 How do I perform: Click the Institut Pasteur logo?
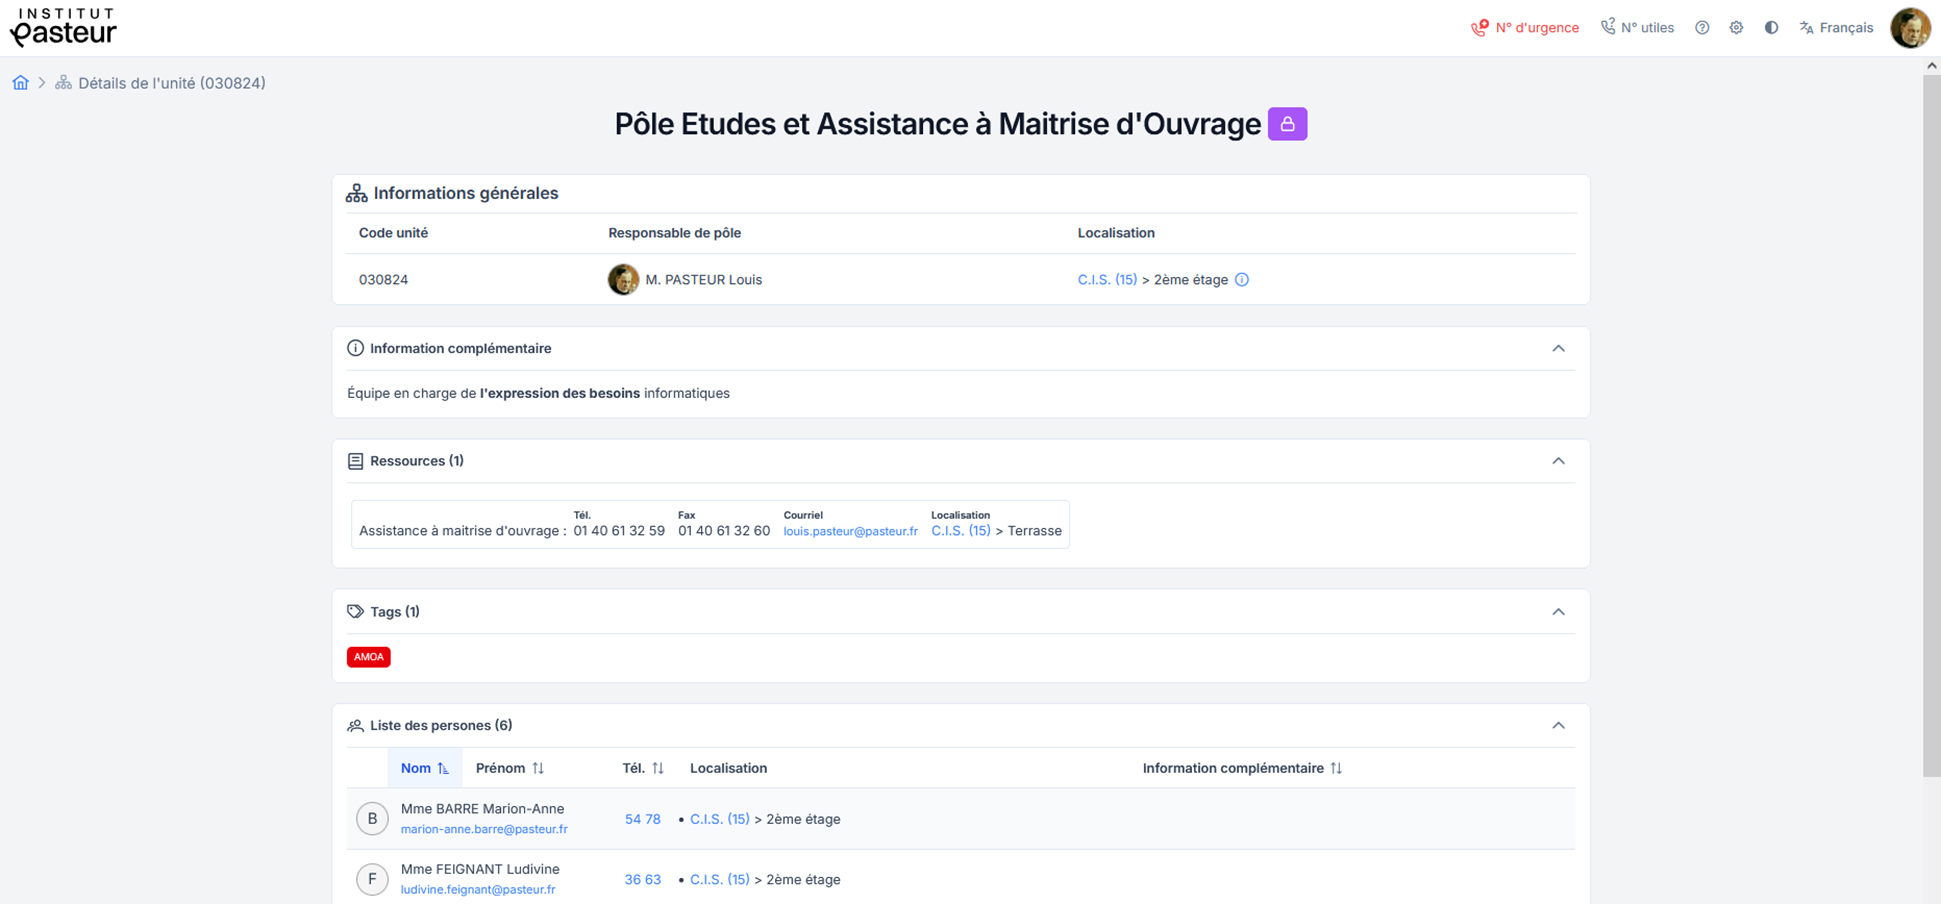click(x=63, y=28)
